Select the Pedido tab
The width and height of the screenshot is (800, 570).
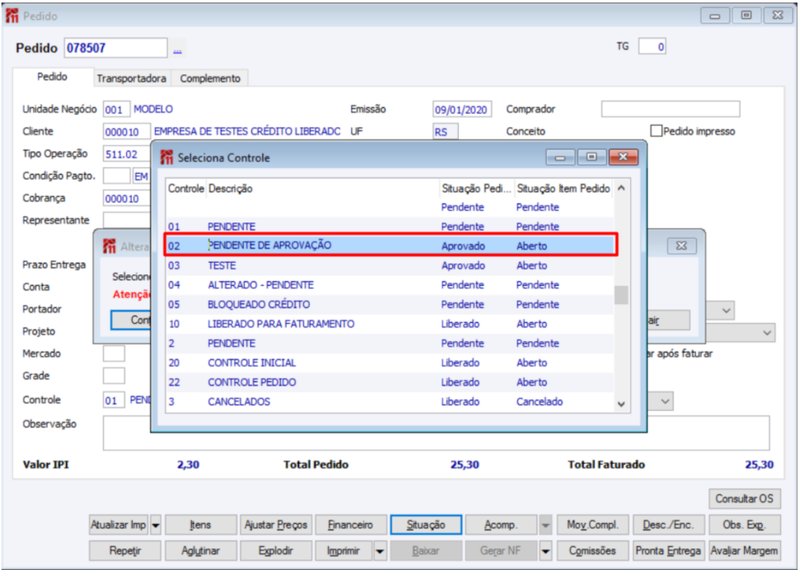coord(53,77)
